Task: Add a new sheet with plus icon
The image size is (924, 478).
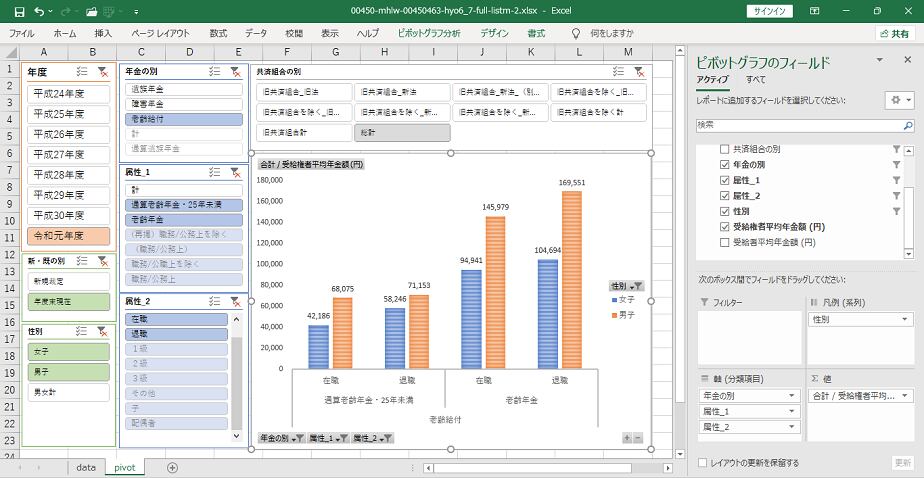Action: (x=172, y=467)
